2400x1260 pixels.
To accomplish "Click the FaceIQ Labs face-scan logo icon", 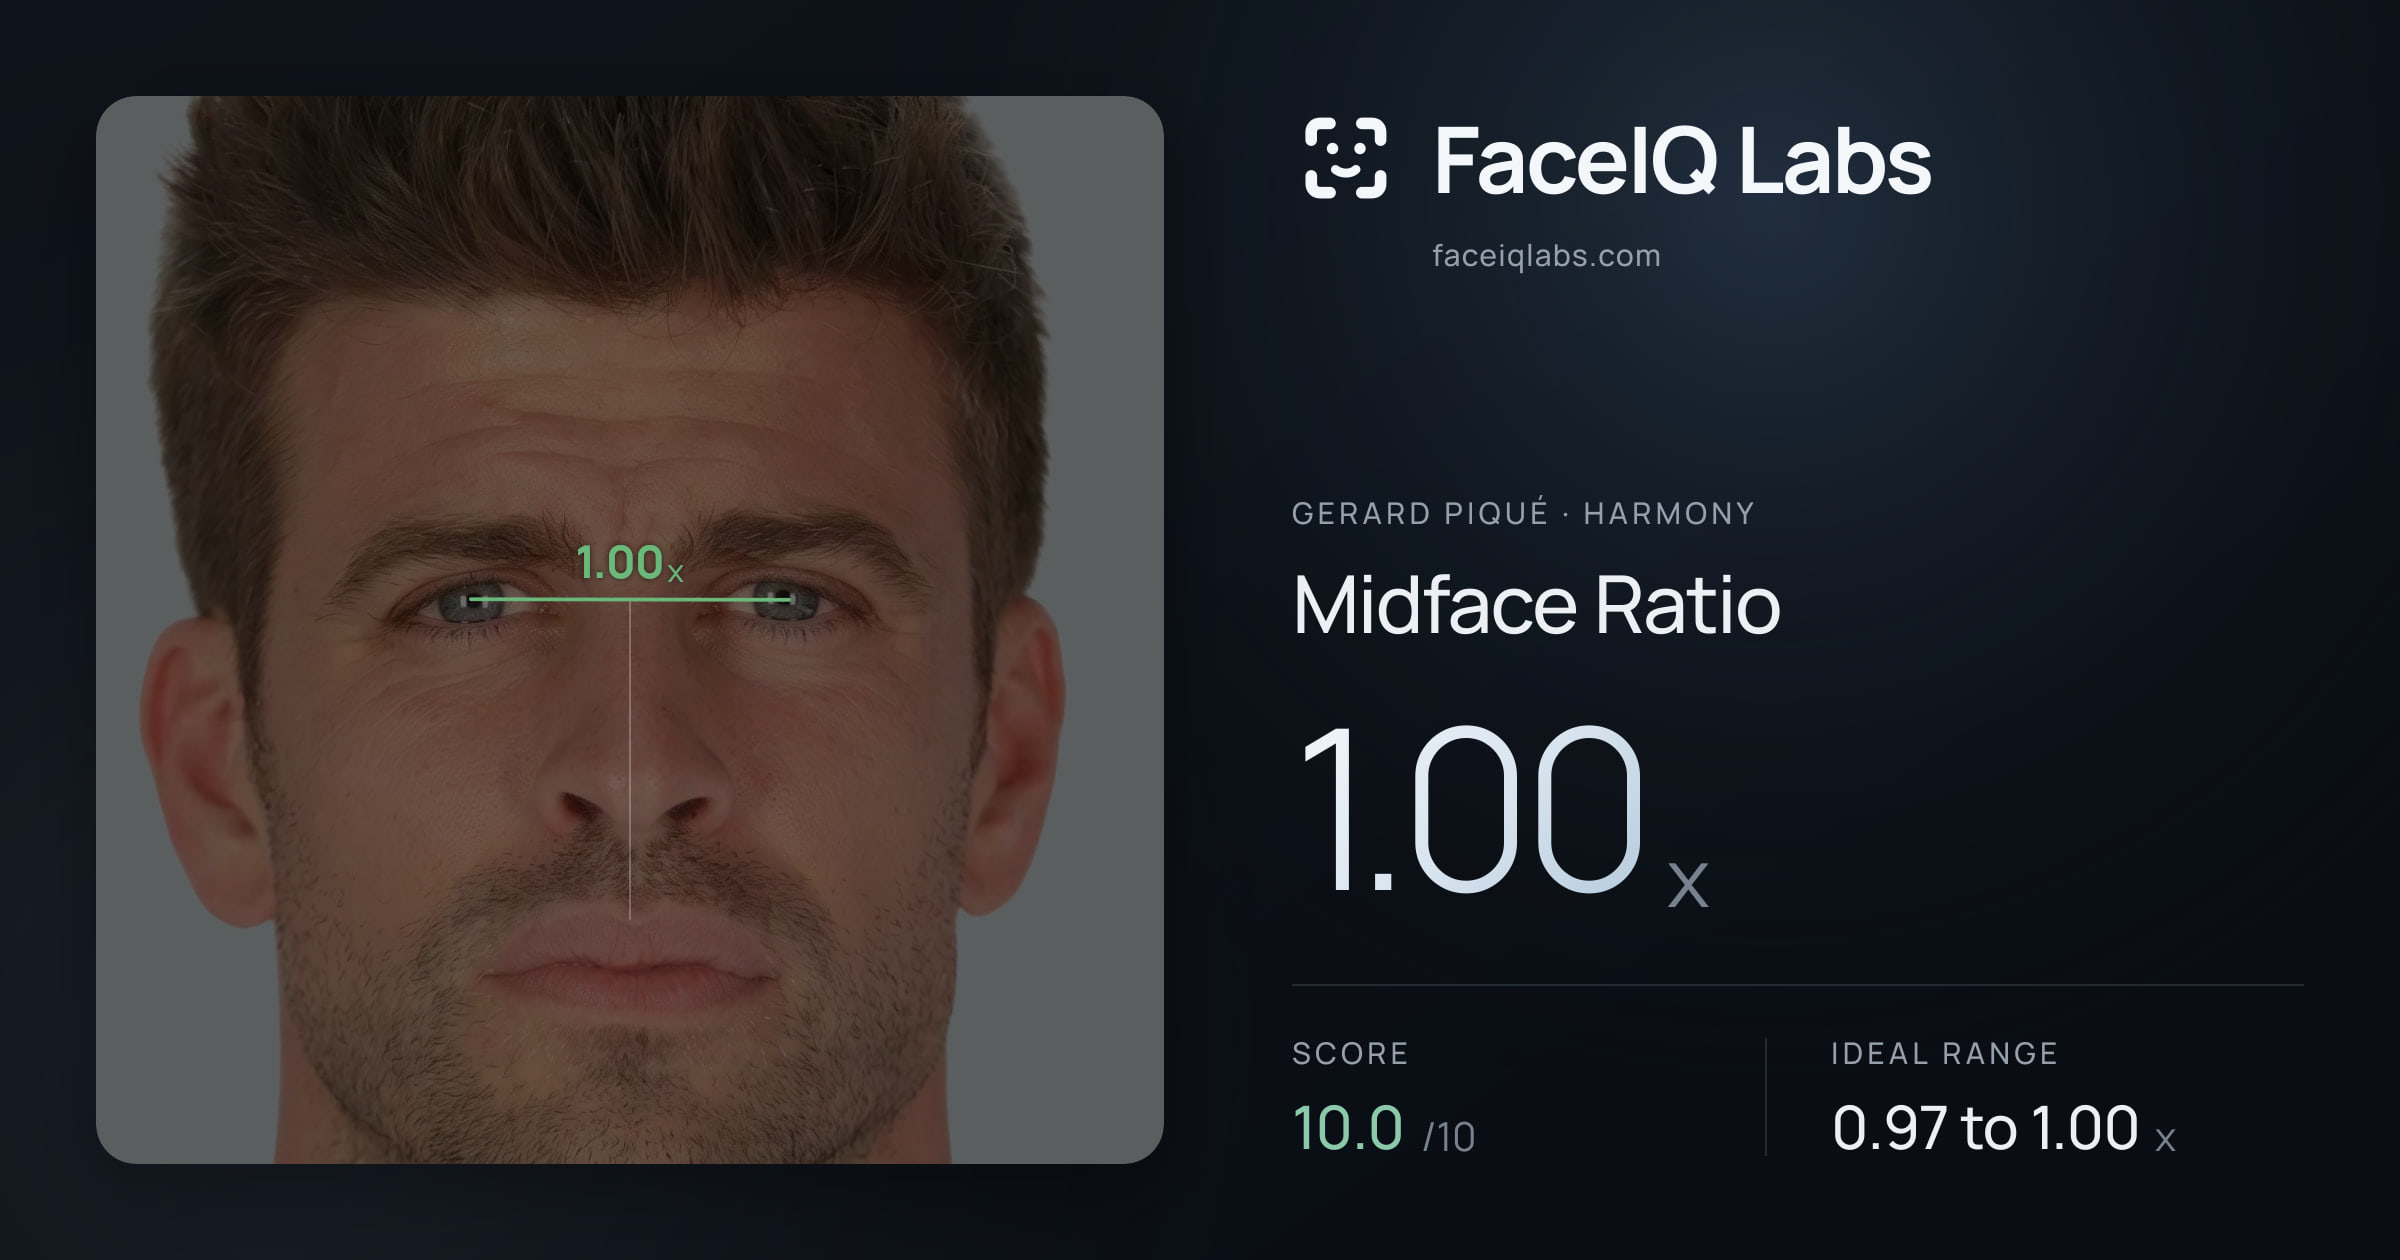I will (x=1346, y=158).
